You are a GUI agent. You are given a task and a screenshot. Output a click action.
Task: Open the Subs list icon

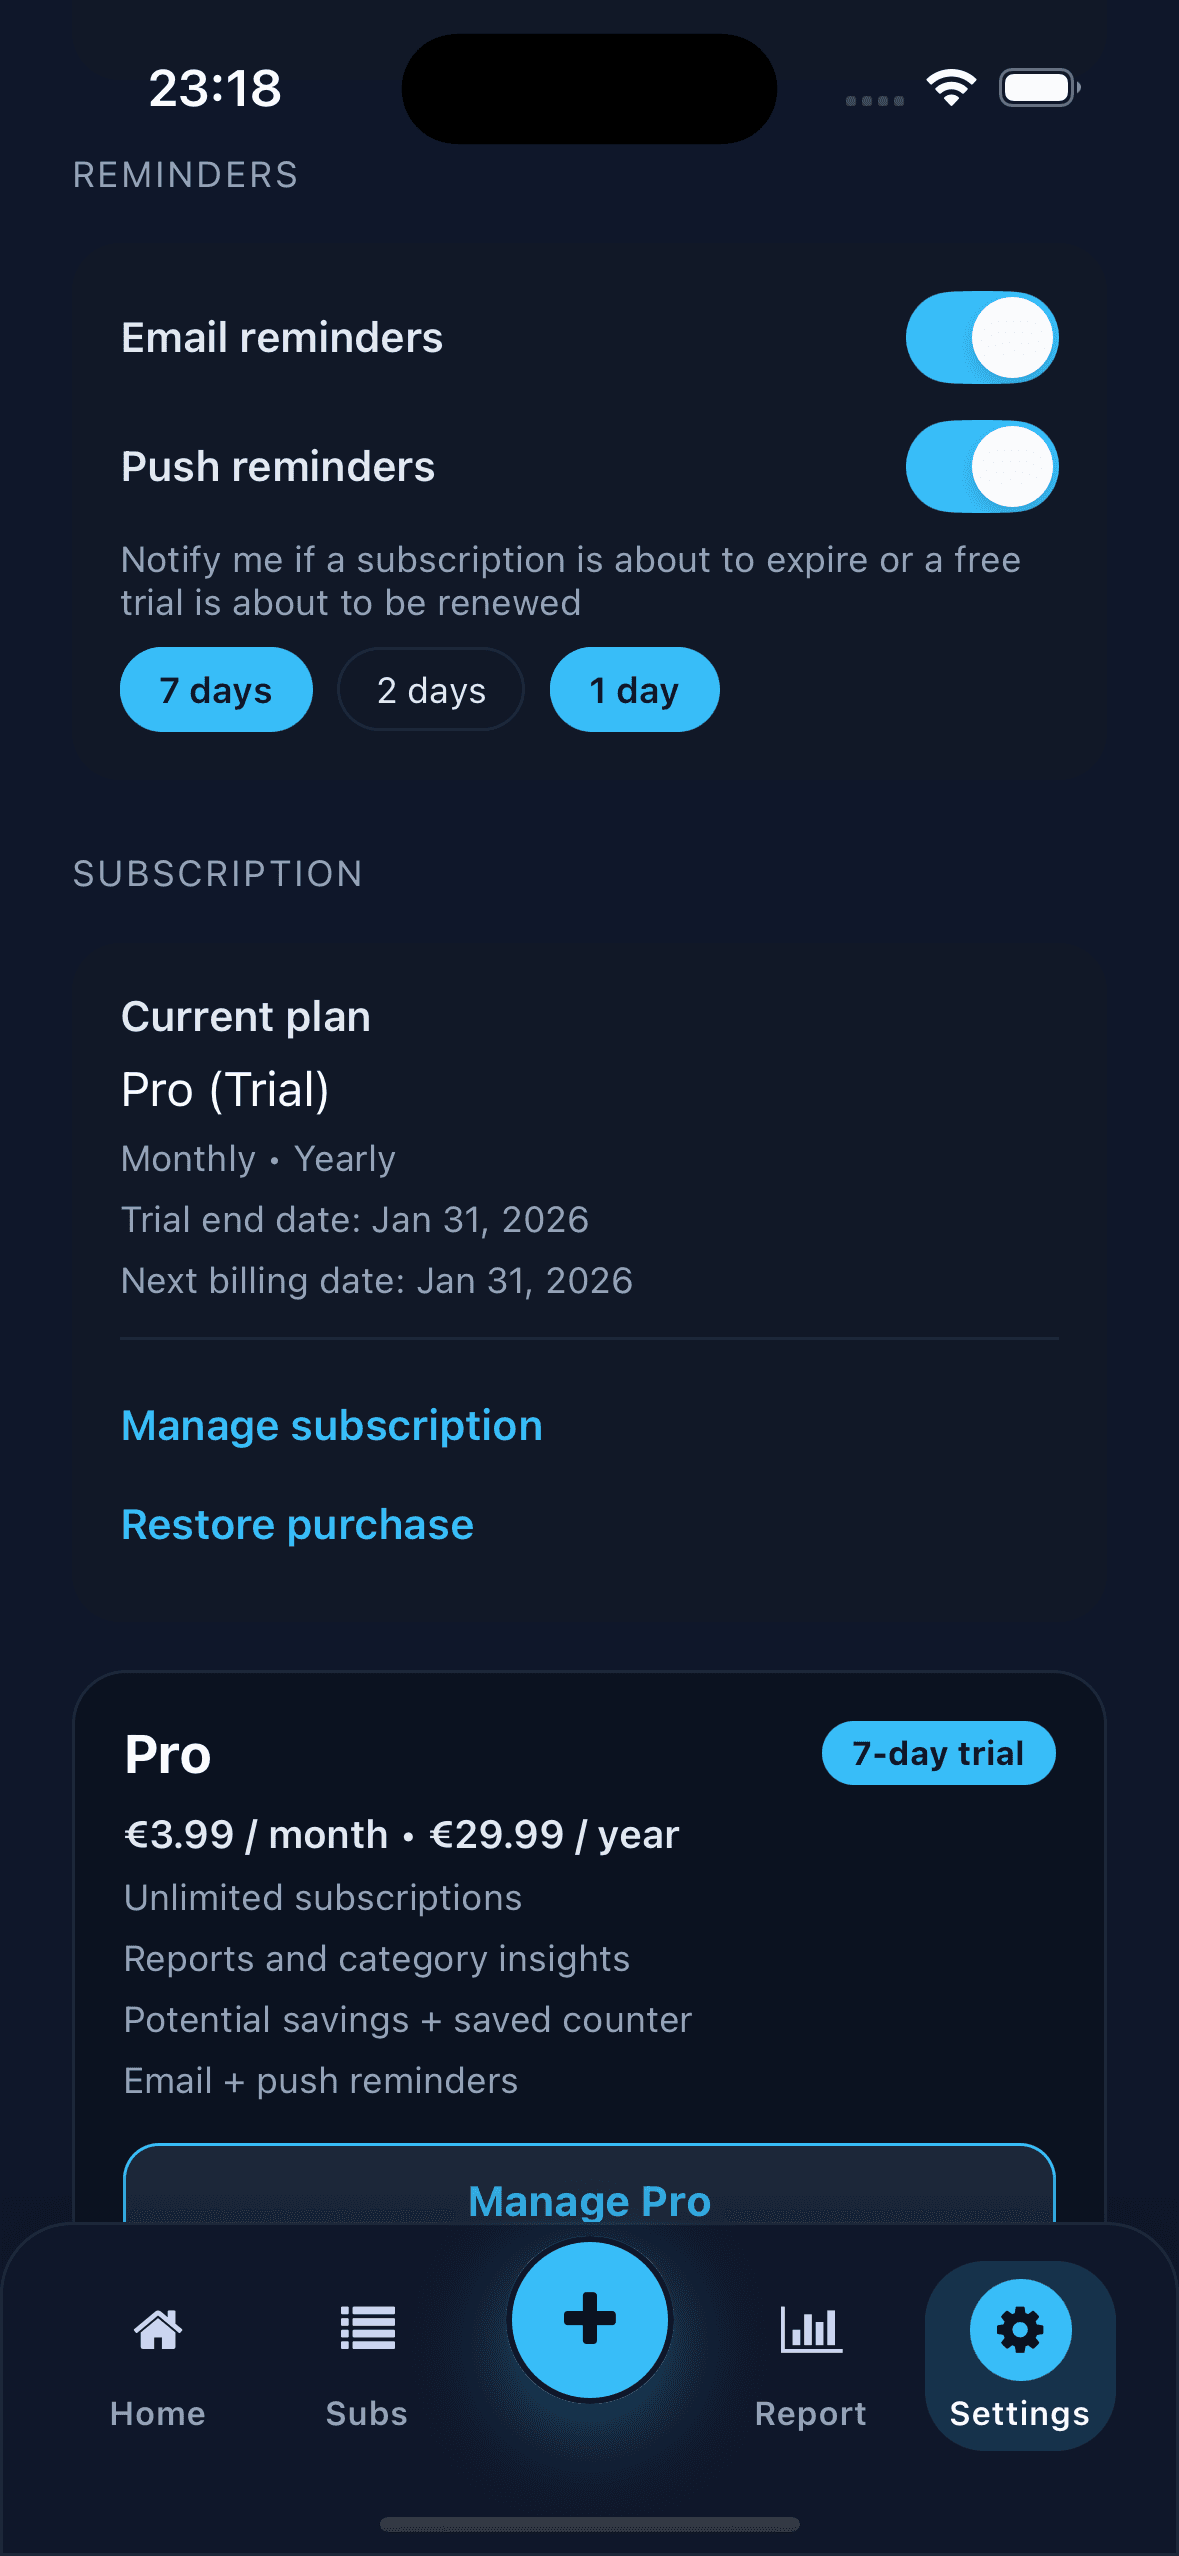[x=367, y=2329]
